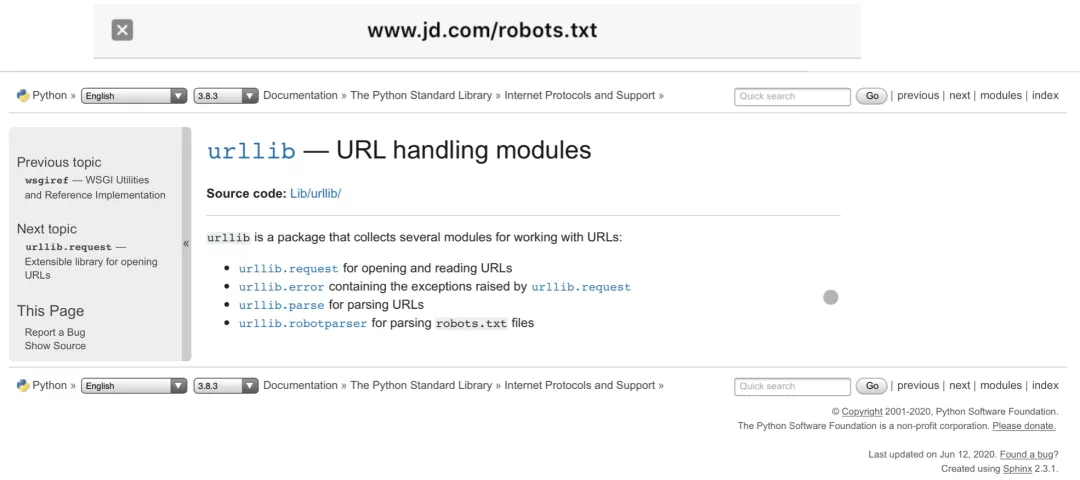Click the bottom Go button

[x=871, y=386]
